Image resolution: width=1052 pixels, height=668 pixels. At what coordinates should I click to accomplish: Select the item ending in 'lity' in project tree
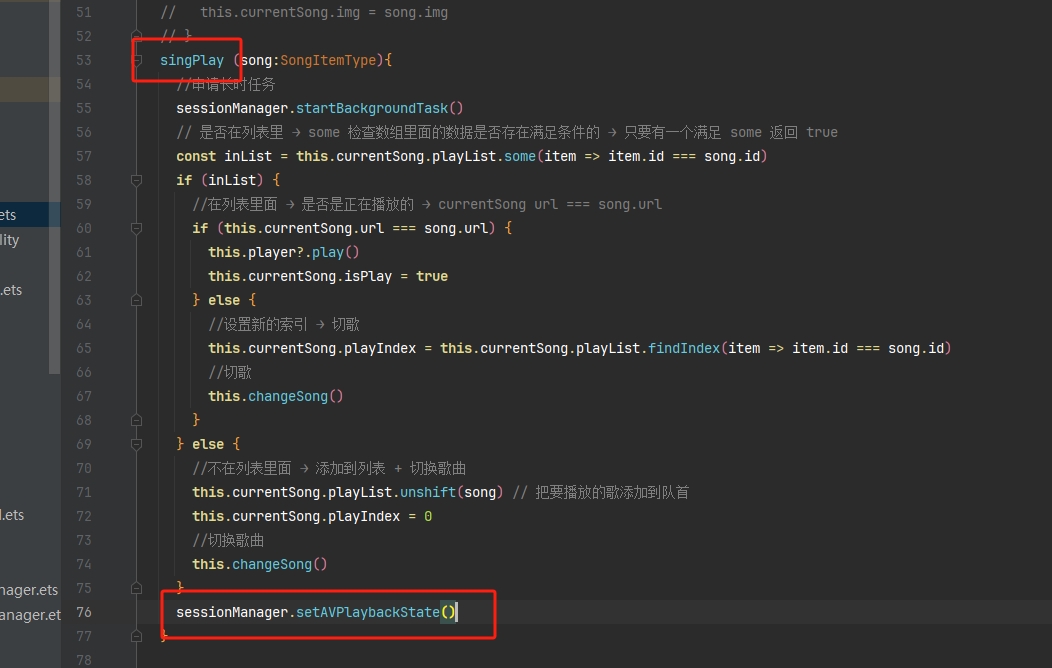[10, 240]
